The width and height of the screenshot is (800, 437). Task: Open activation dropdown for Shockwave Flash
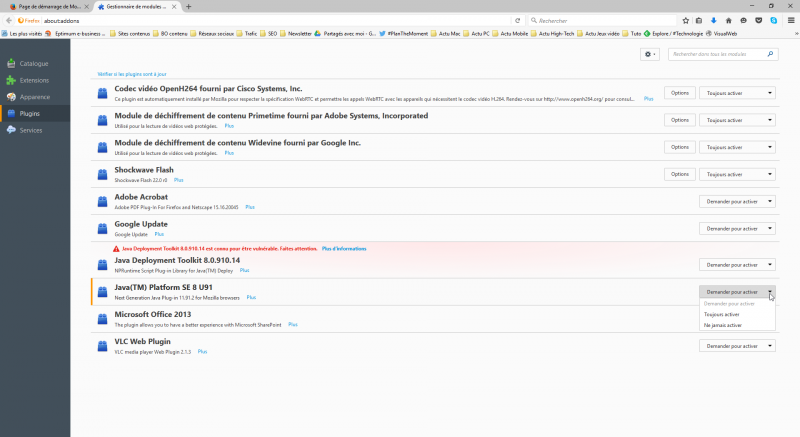tap(737, 174)
